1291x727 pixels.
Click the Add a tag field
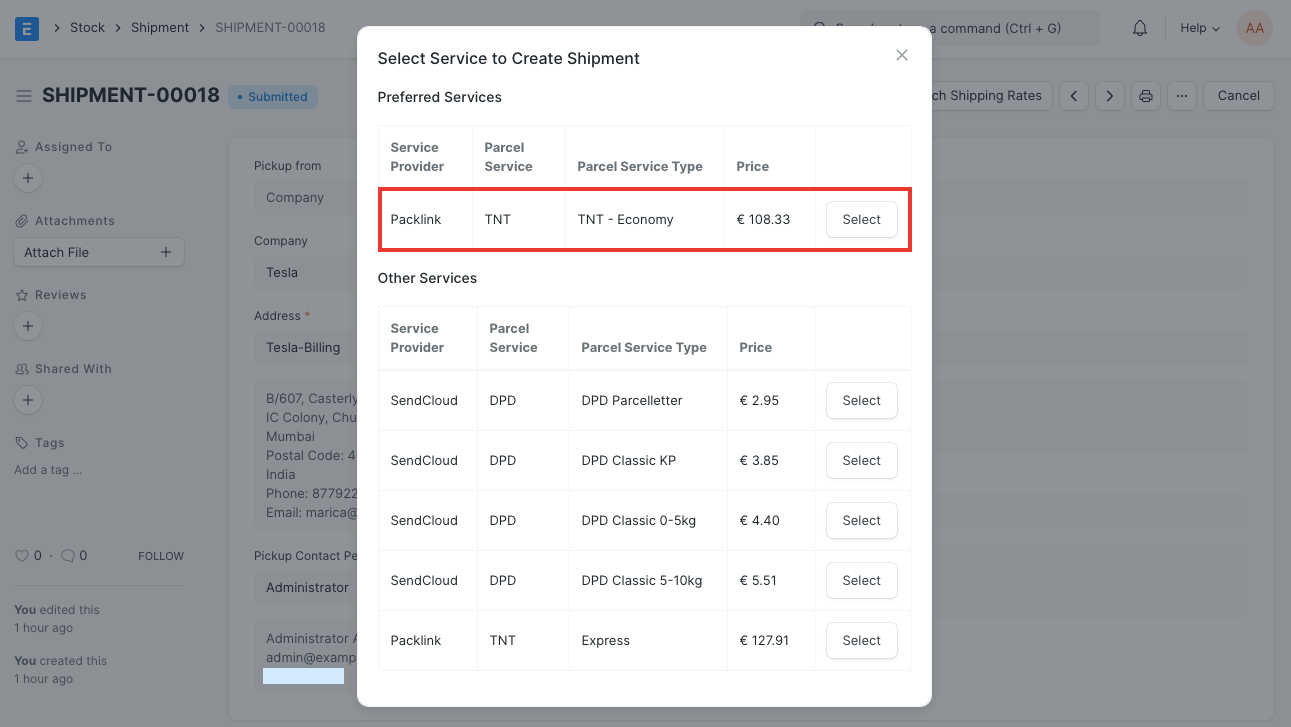(x=48, y=470)
